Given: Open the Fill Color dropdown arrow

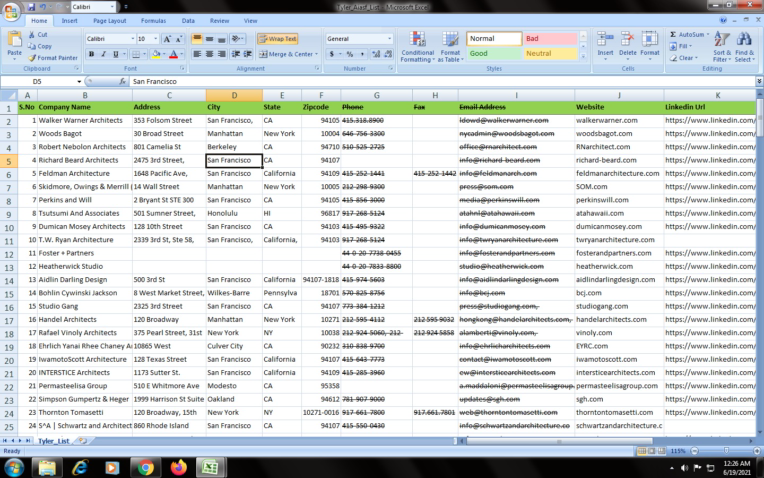Looking at the screenshot, I should coord(164,54).
